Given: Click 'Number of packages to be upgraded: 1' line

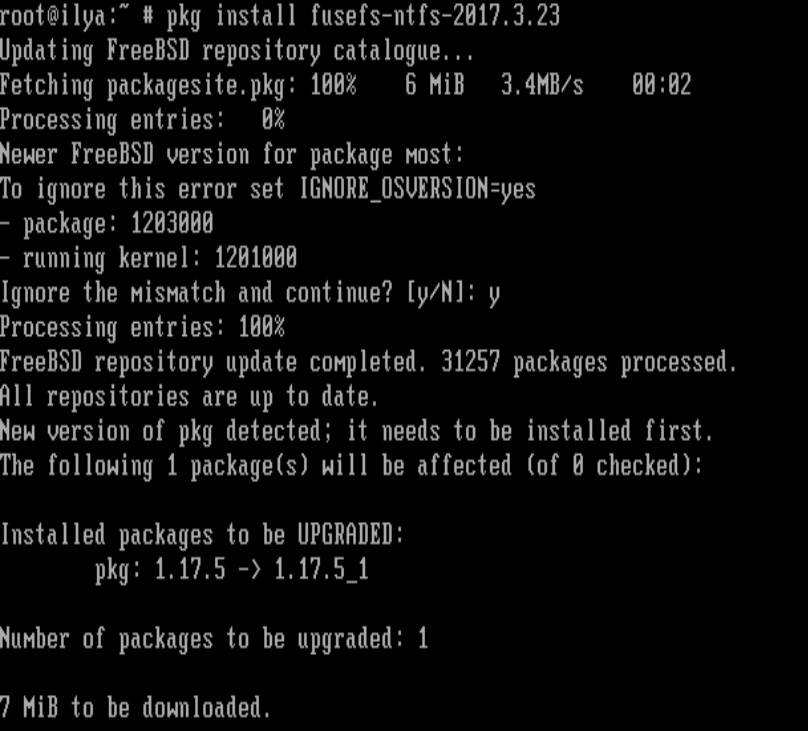Looking at the screenshot, I should [214, 639].
